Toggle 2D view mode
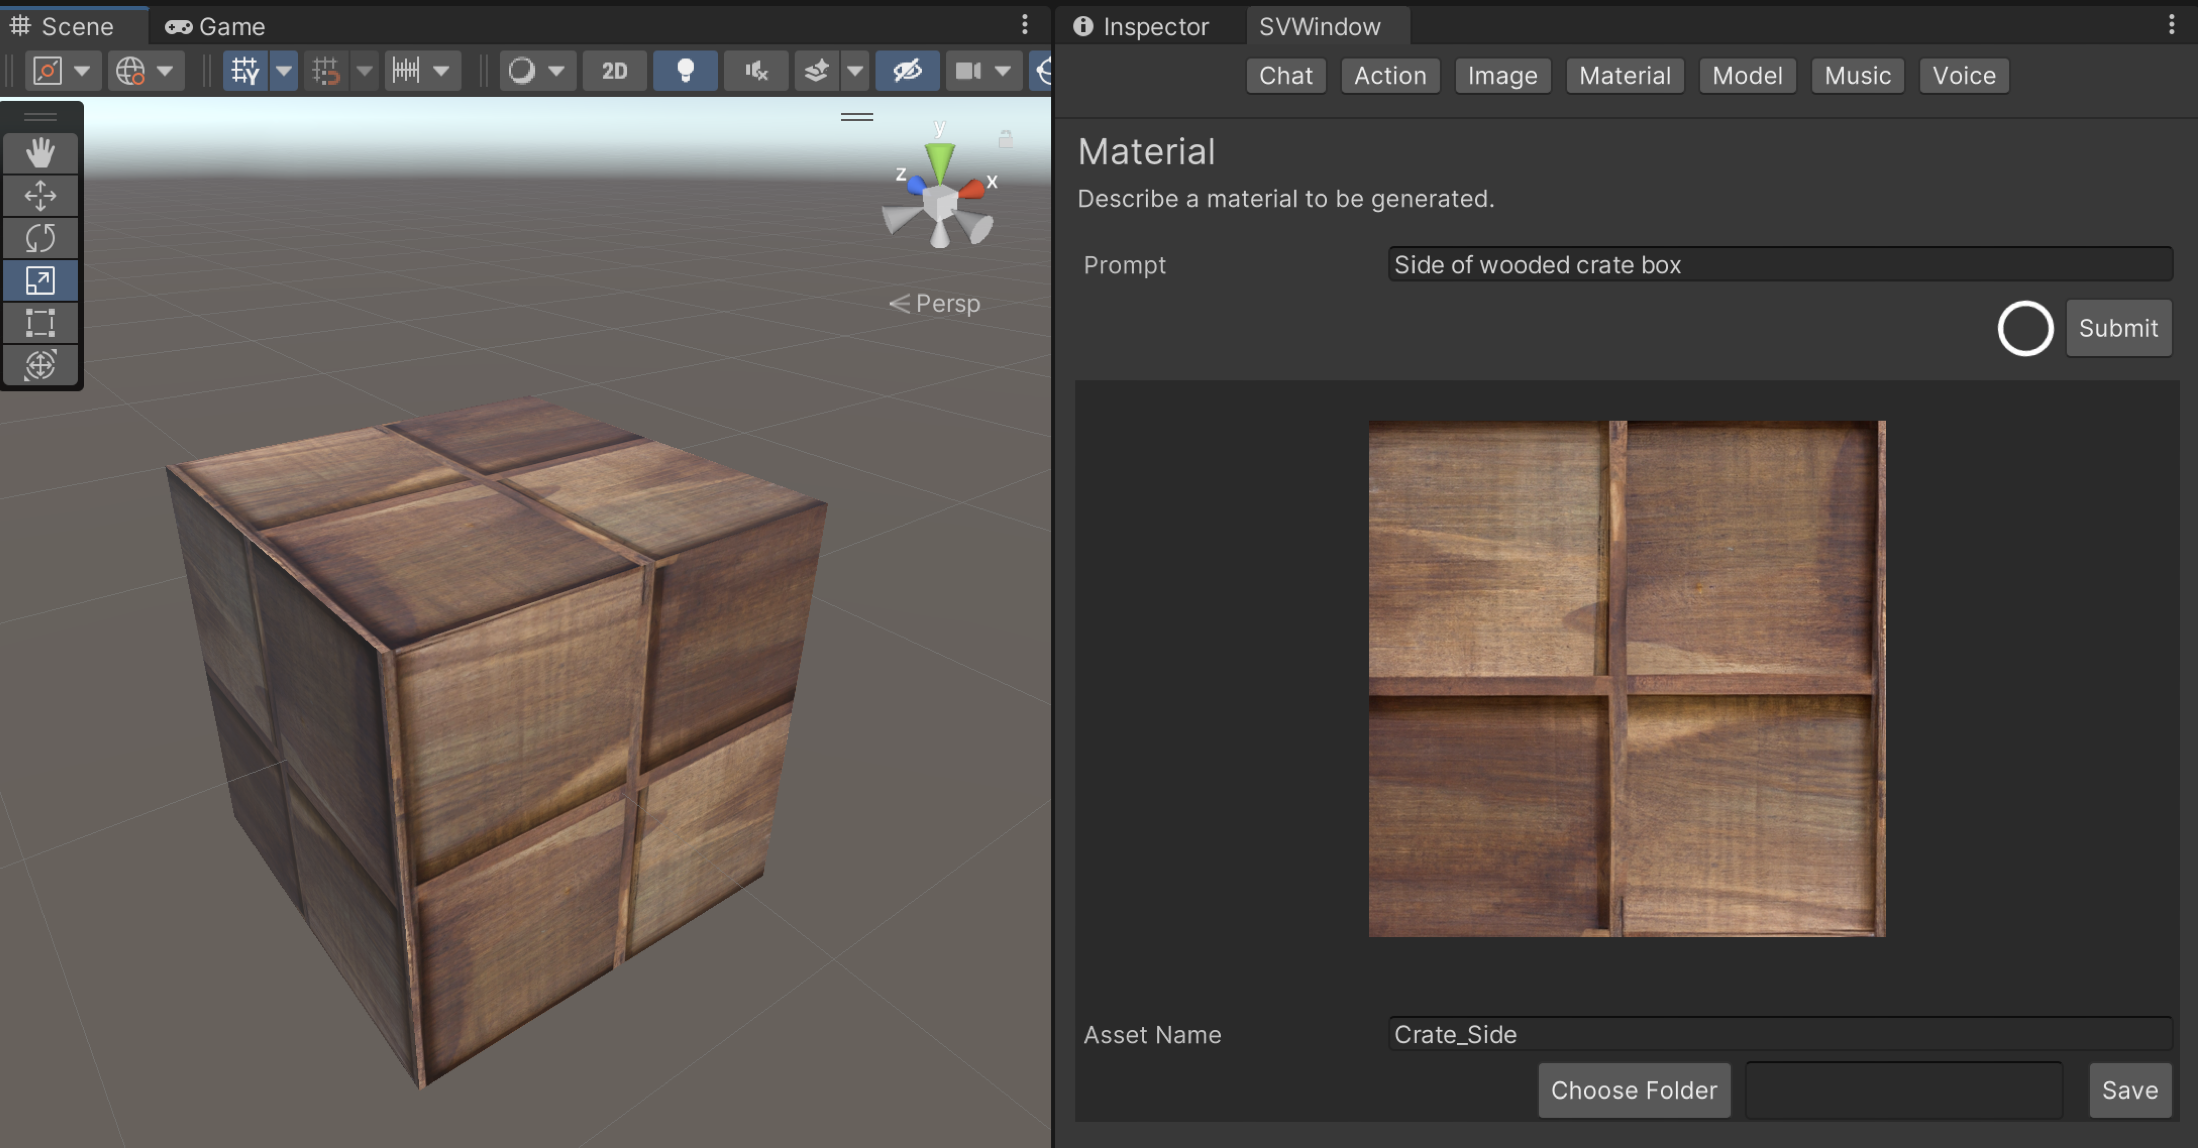The width and height of the screenshot is (2198, 1148). [614, 71]
